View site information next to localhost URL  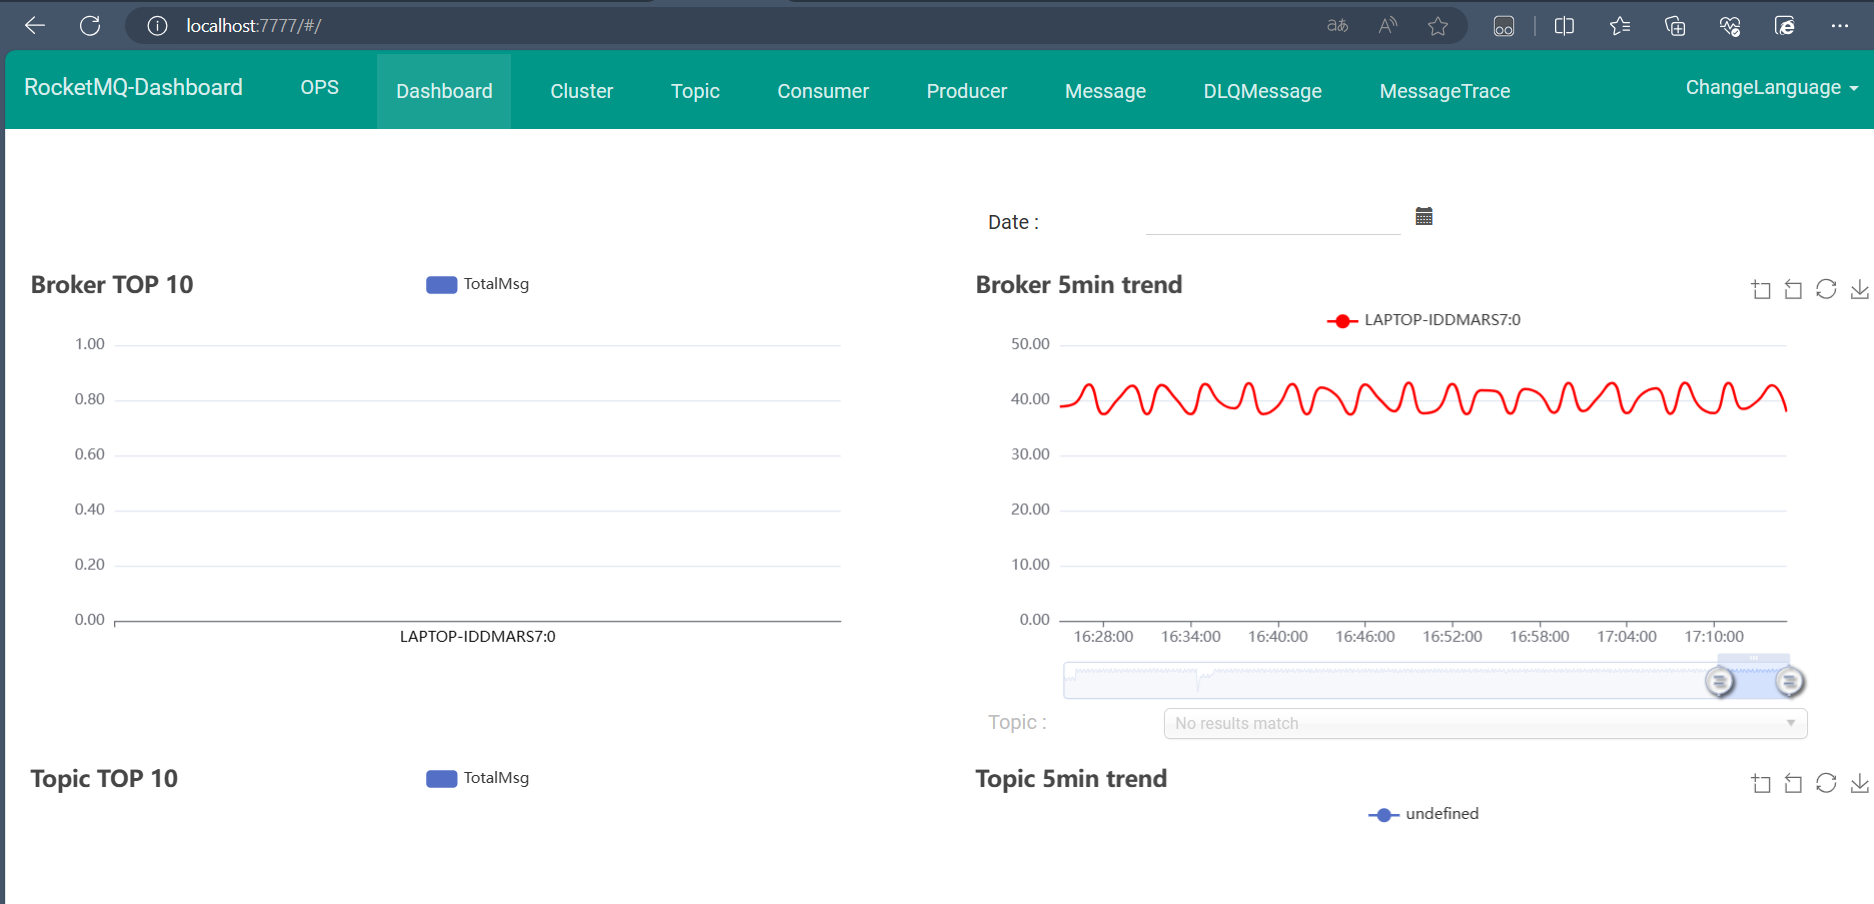157,26
